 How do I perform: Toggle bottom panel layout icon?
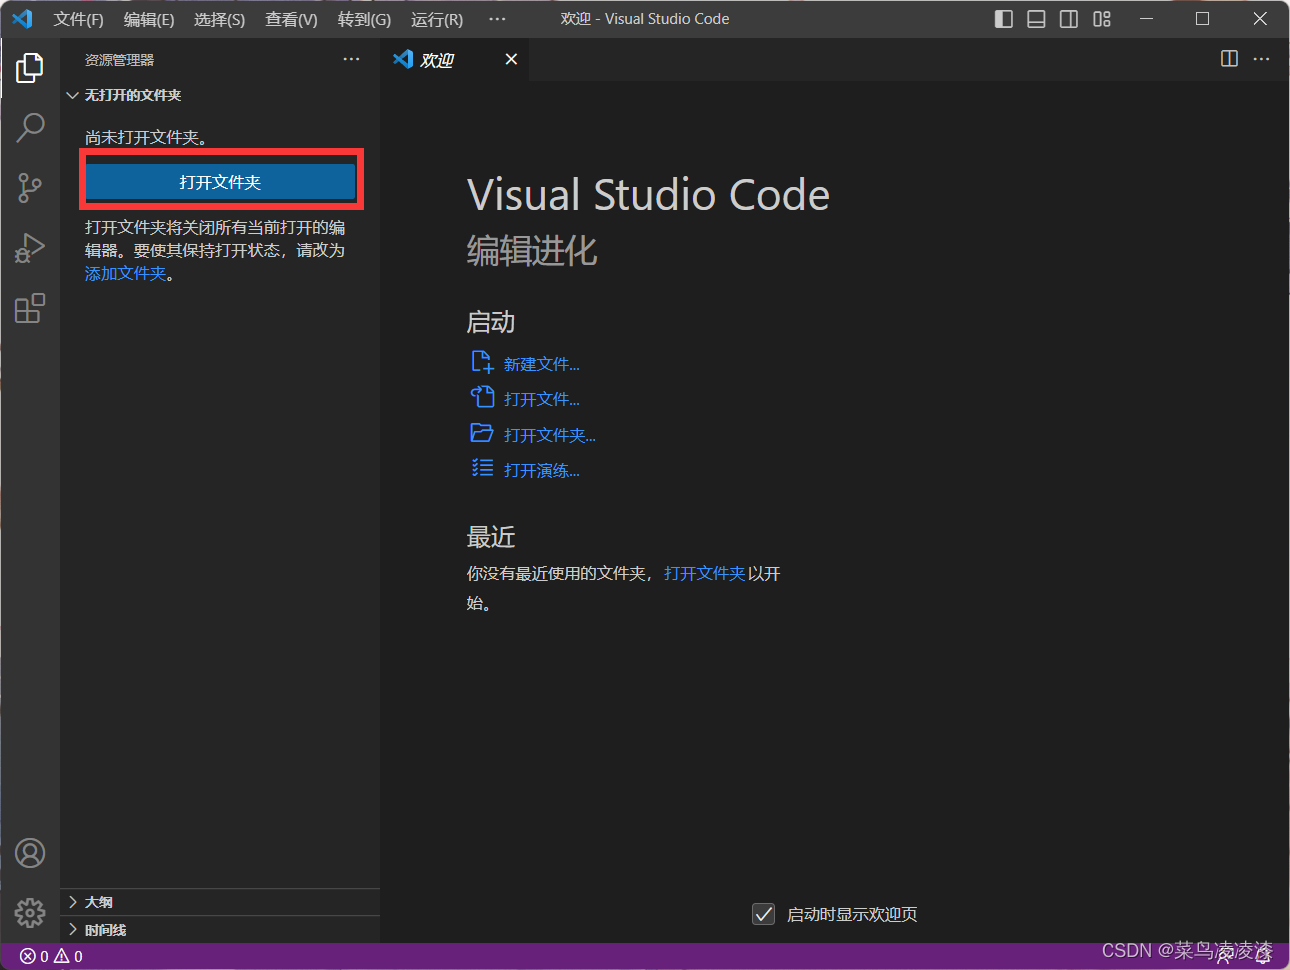tap(1036, 19)
